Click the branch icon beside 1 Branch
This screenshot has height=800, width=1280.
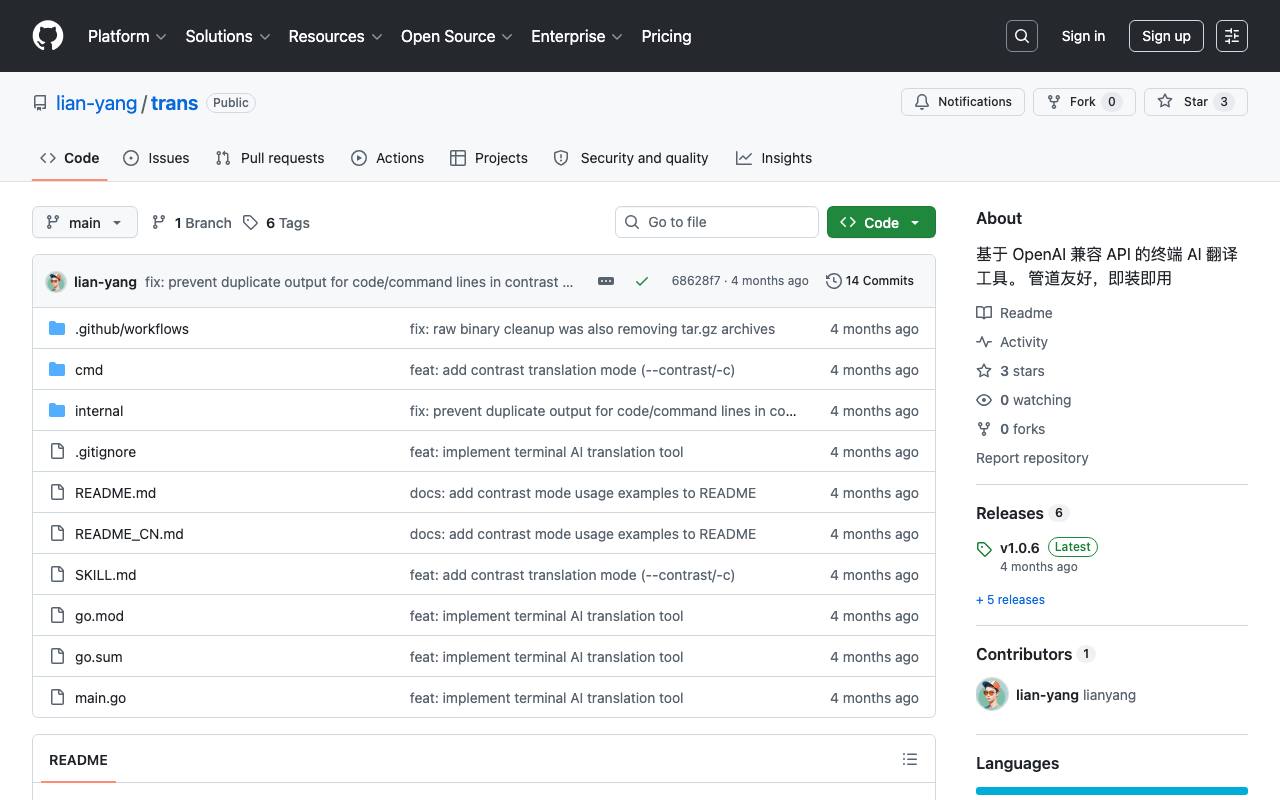159,223
